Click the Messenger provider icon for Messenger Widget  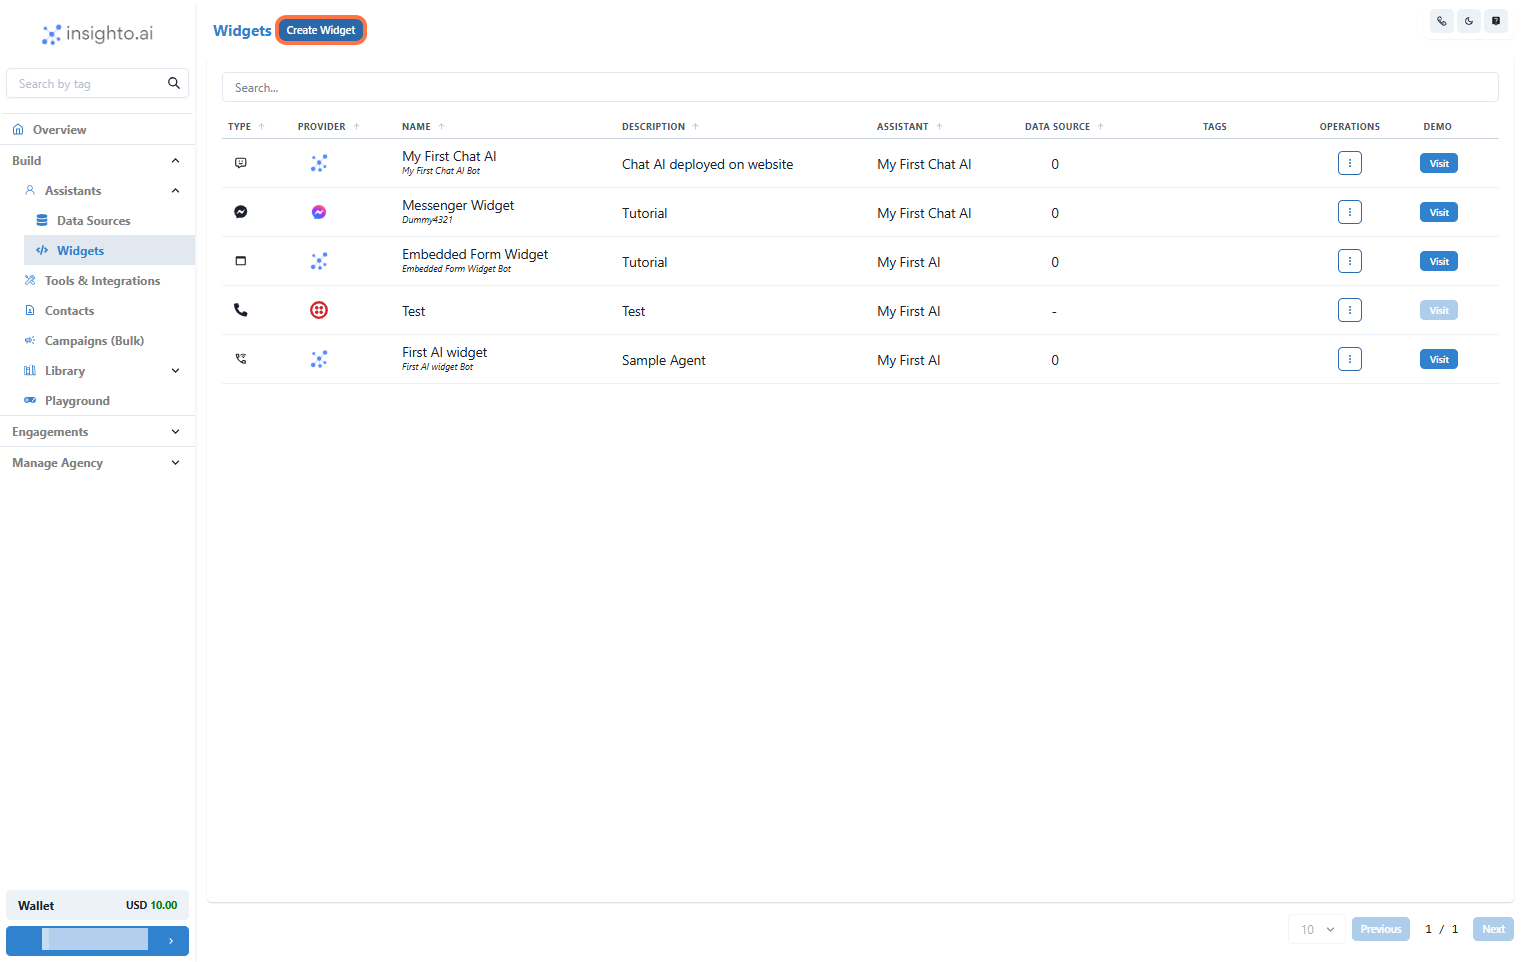tap(319, 211)
